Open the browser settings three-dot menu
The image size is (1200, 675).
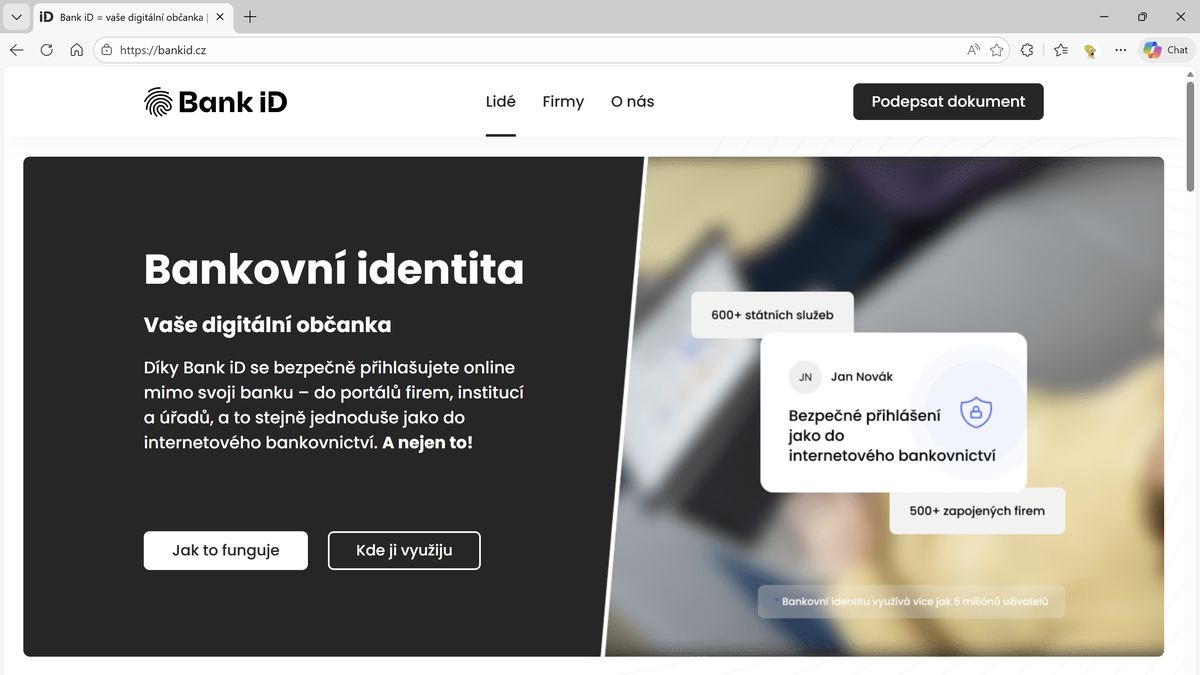coord(1121,50)
